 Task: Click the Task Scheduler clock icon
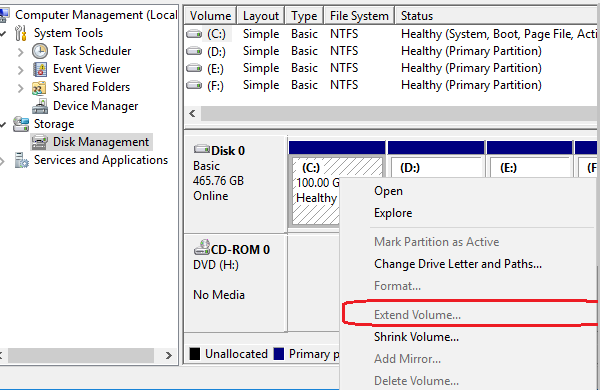tap(40, 51)
